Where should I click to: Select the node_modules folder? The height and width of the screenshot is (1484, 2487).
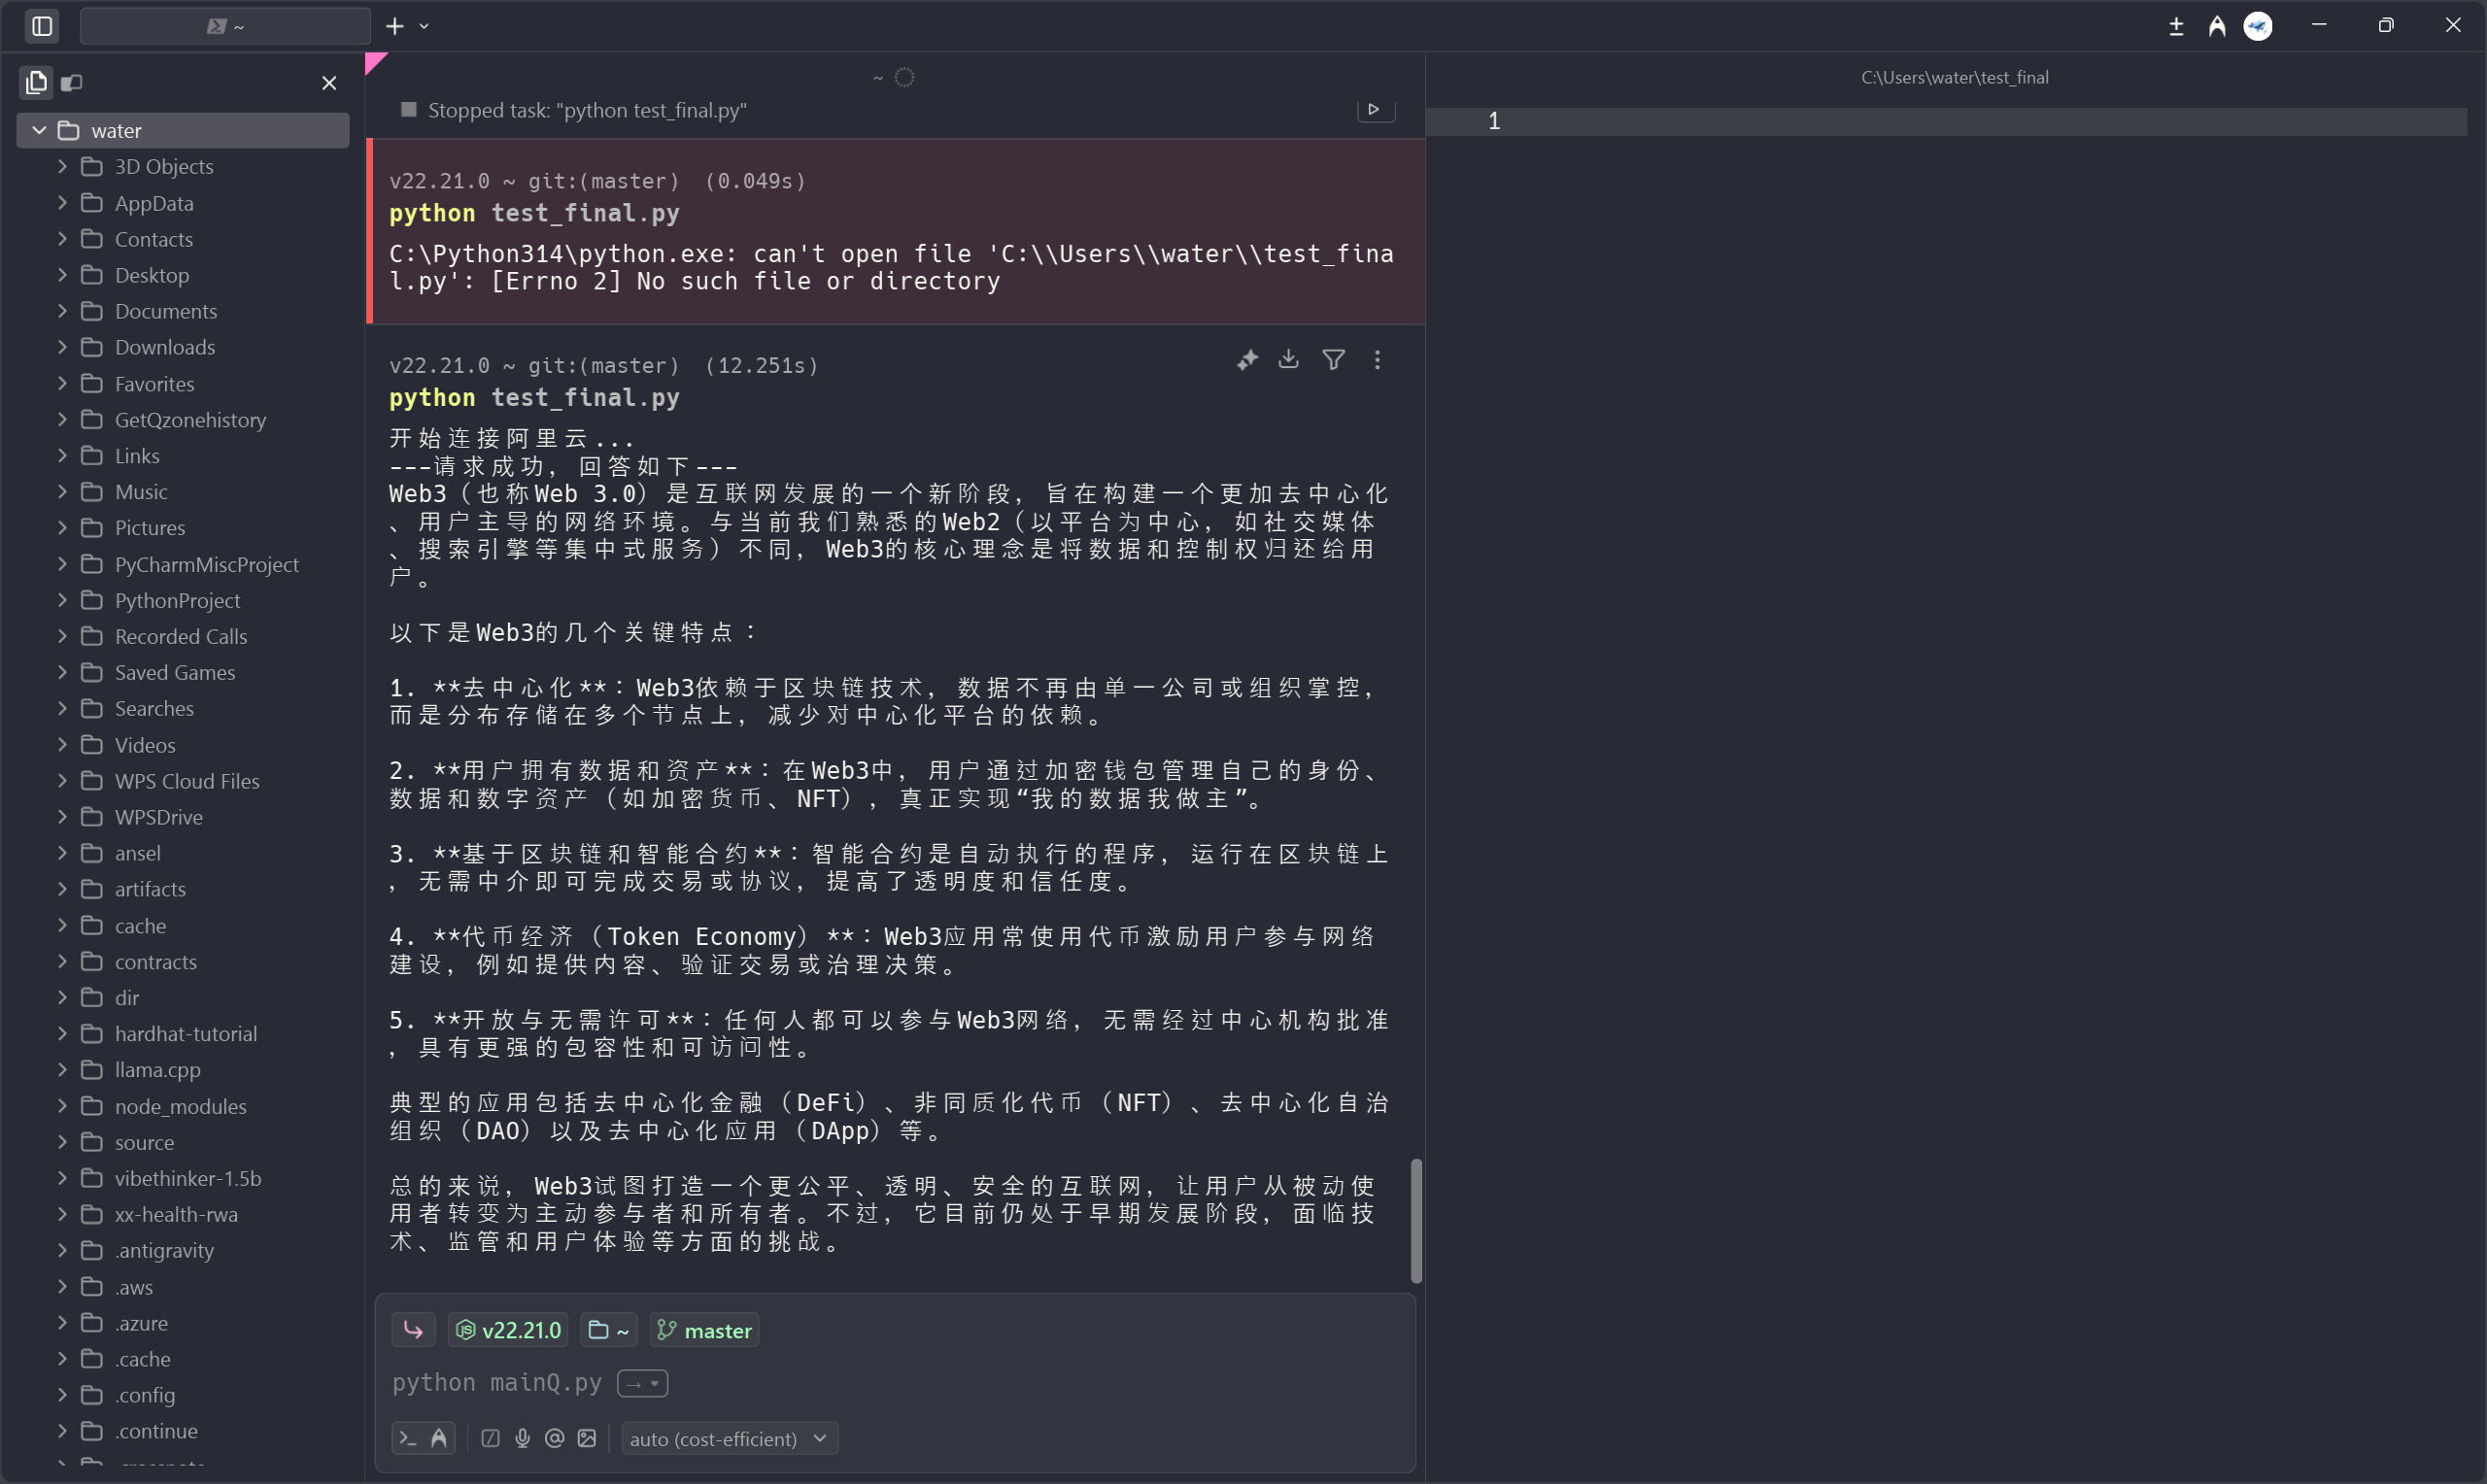184,1105
